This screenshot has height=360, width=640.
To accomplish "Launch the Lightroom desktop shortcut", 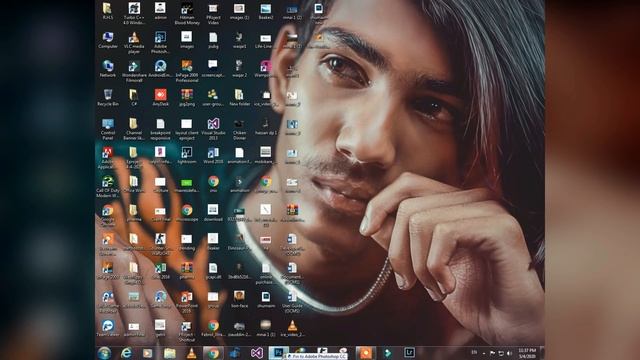I will (x=187, y=156).
